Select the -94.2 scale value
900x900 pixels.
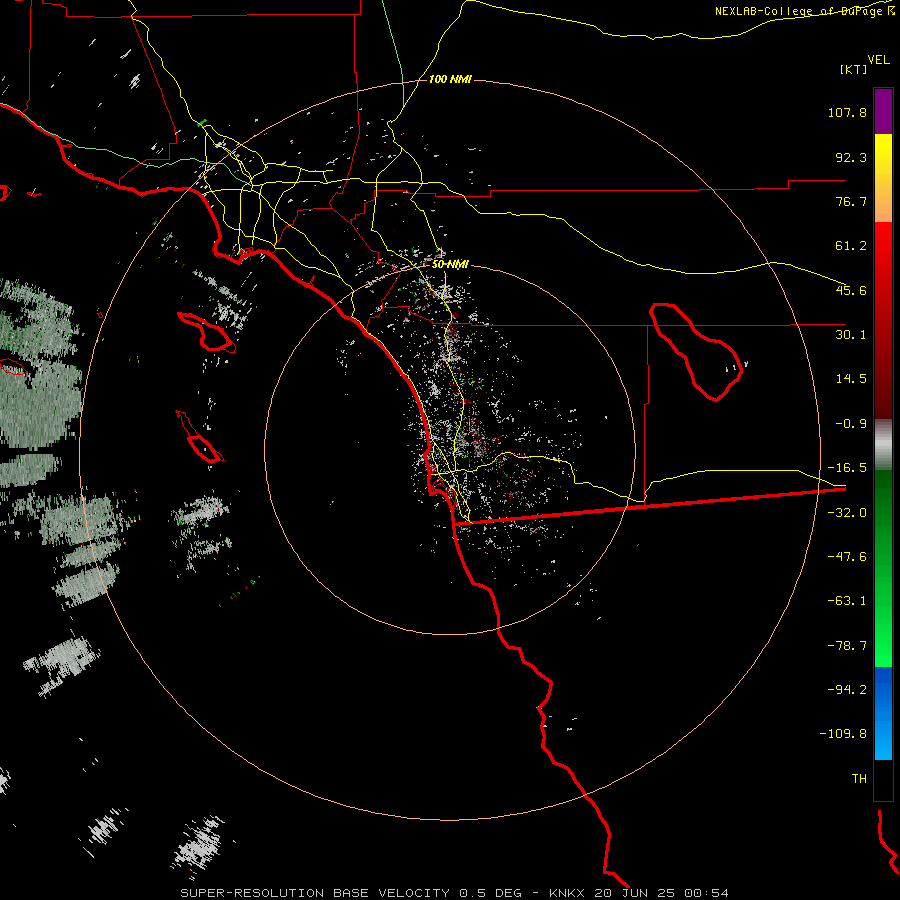[x=847, y=689]
